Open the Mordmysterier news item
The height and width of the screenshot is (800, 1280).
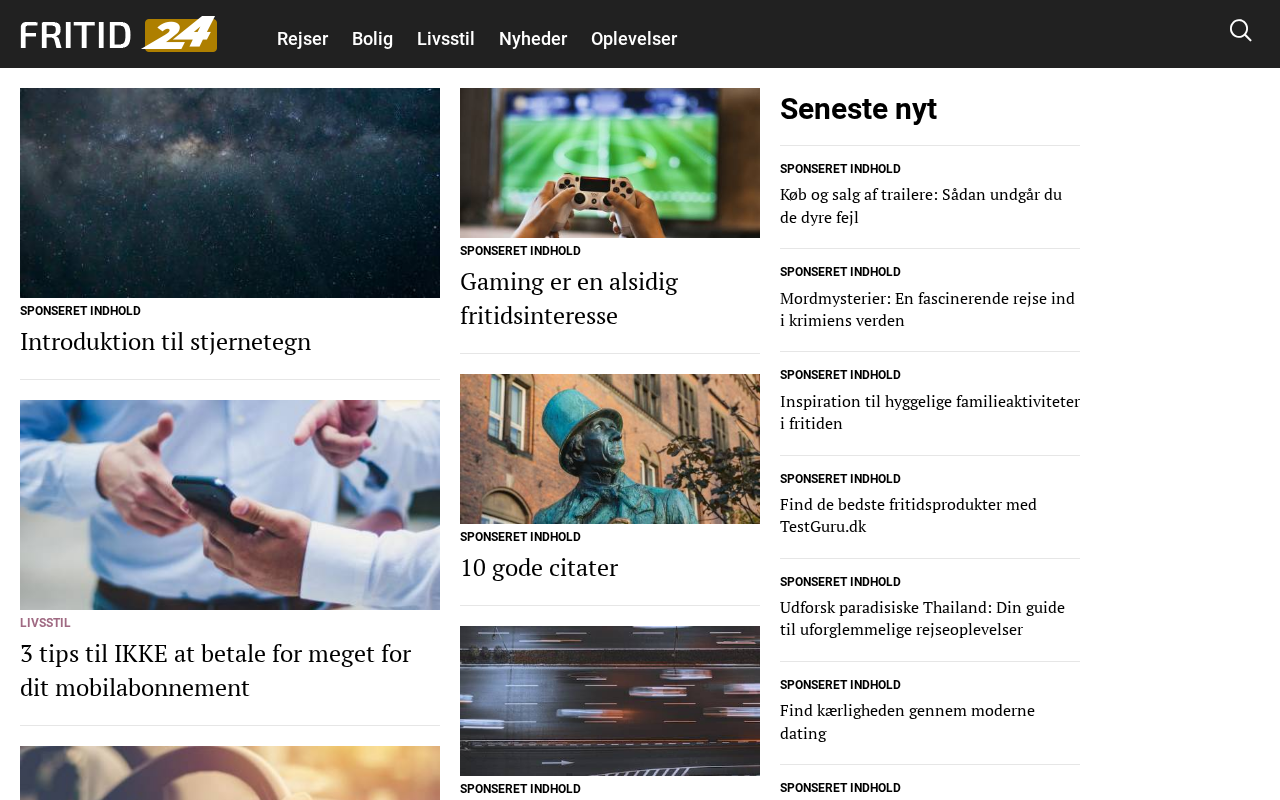pyautogui.click(x=927, y=309)
